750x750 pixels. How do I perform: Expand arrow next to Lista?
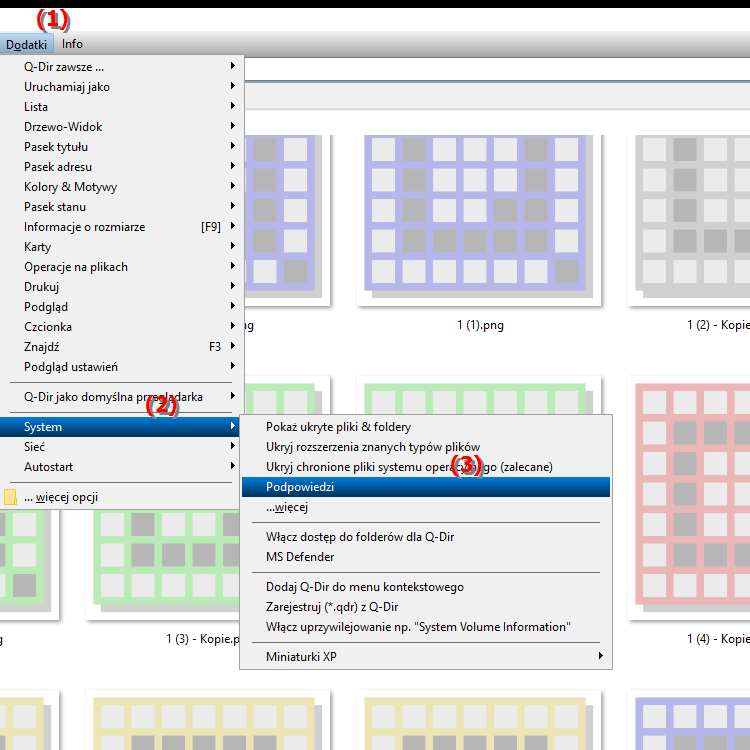[x=233, y=106]
